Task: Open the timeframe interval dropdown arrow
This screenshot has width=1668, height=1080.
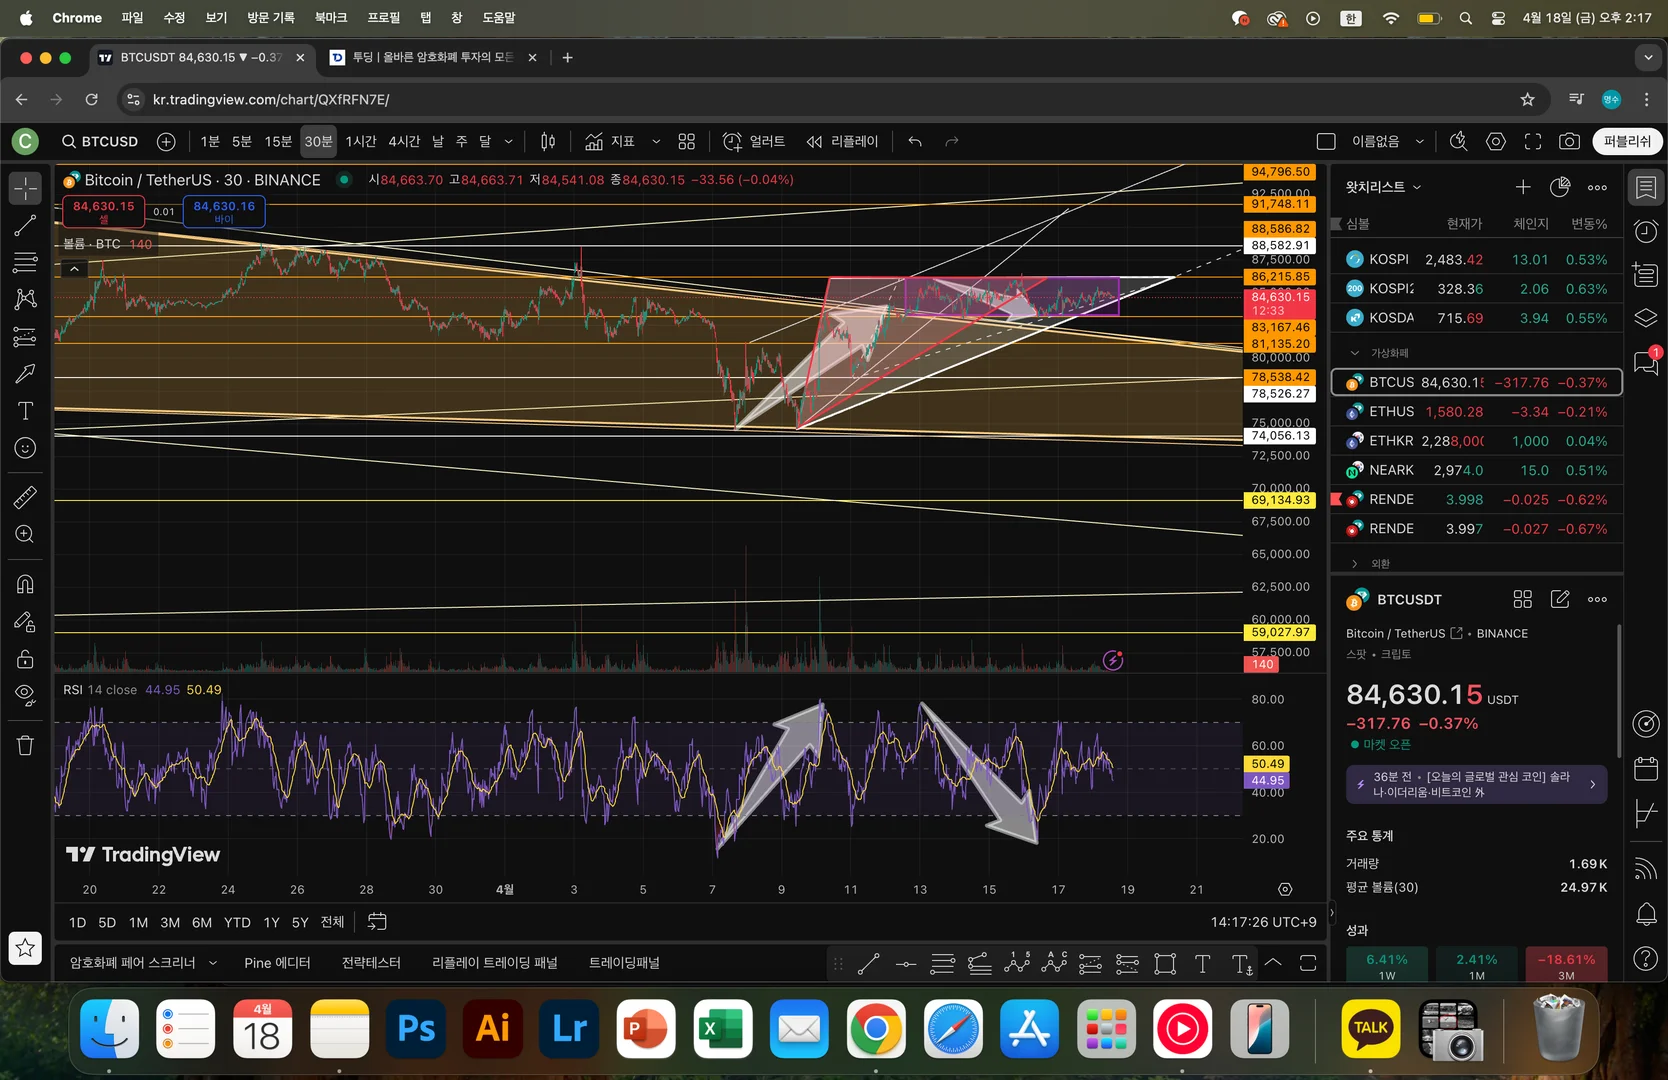Action: (508, 142)
